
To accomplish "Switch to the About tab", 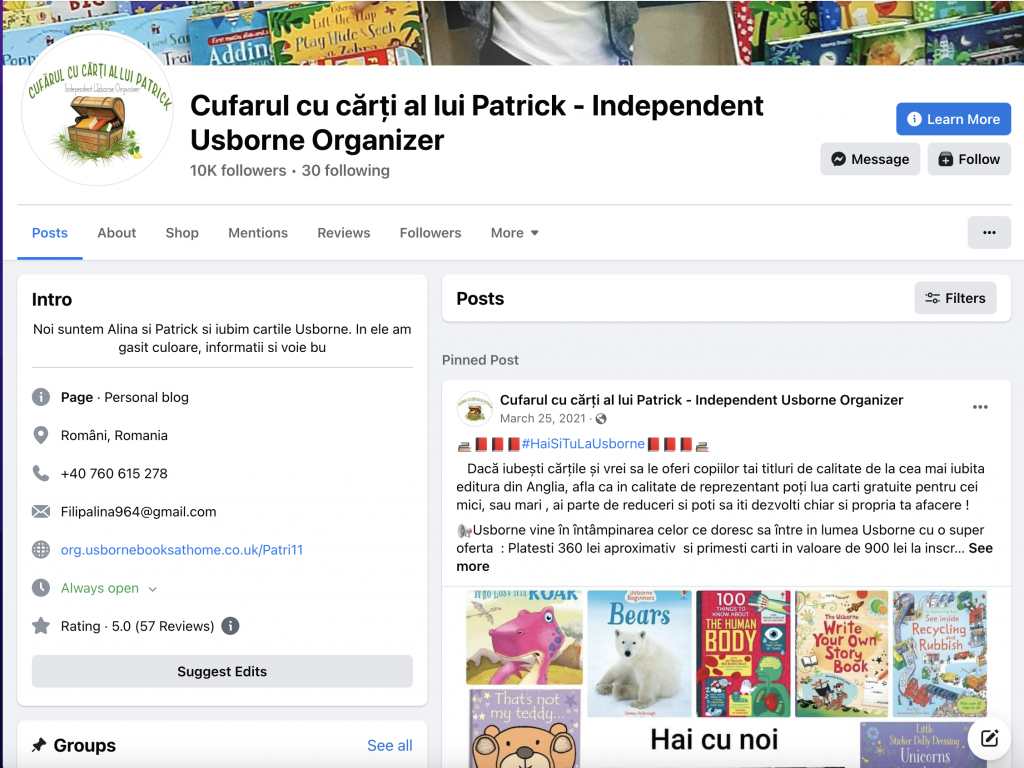I will tap(117, 232).
